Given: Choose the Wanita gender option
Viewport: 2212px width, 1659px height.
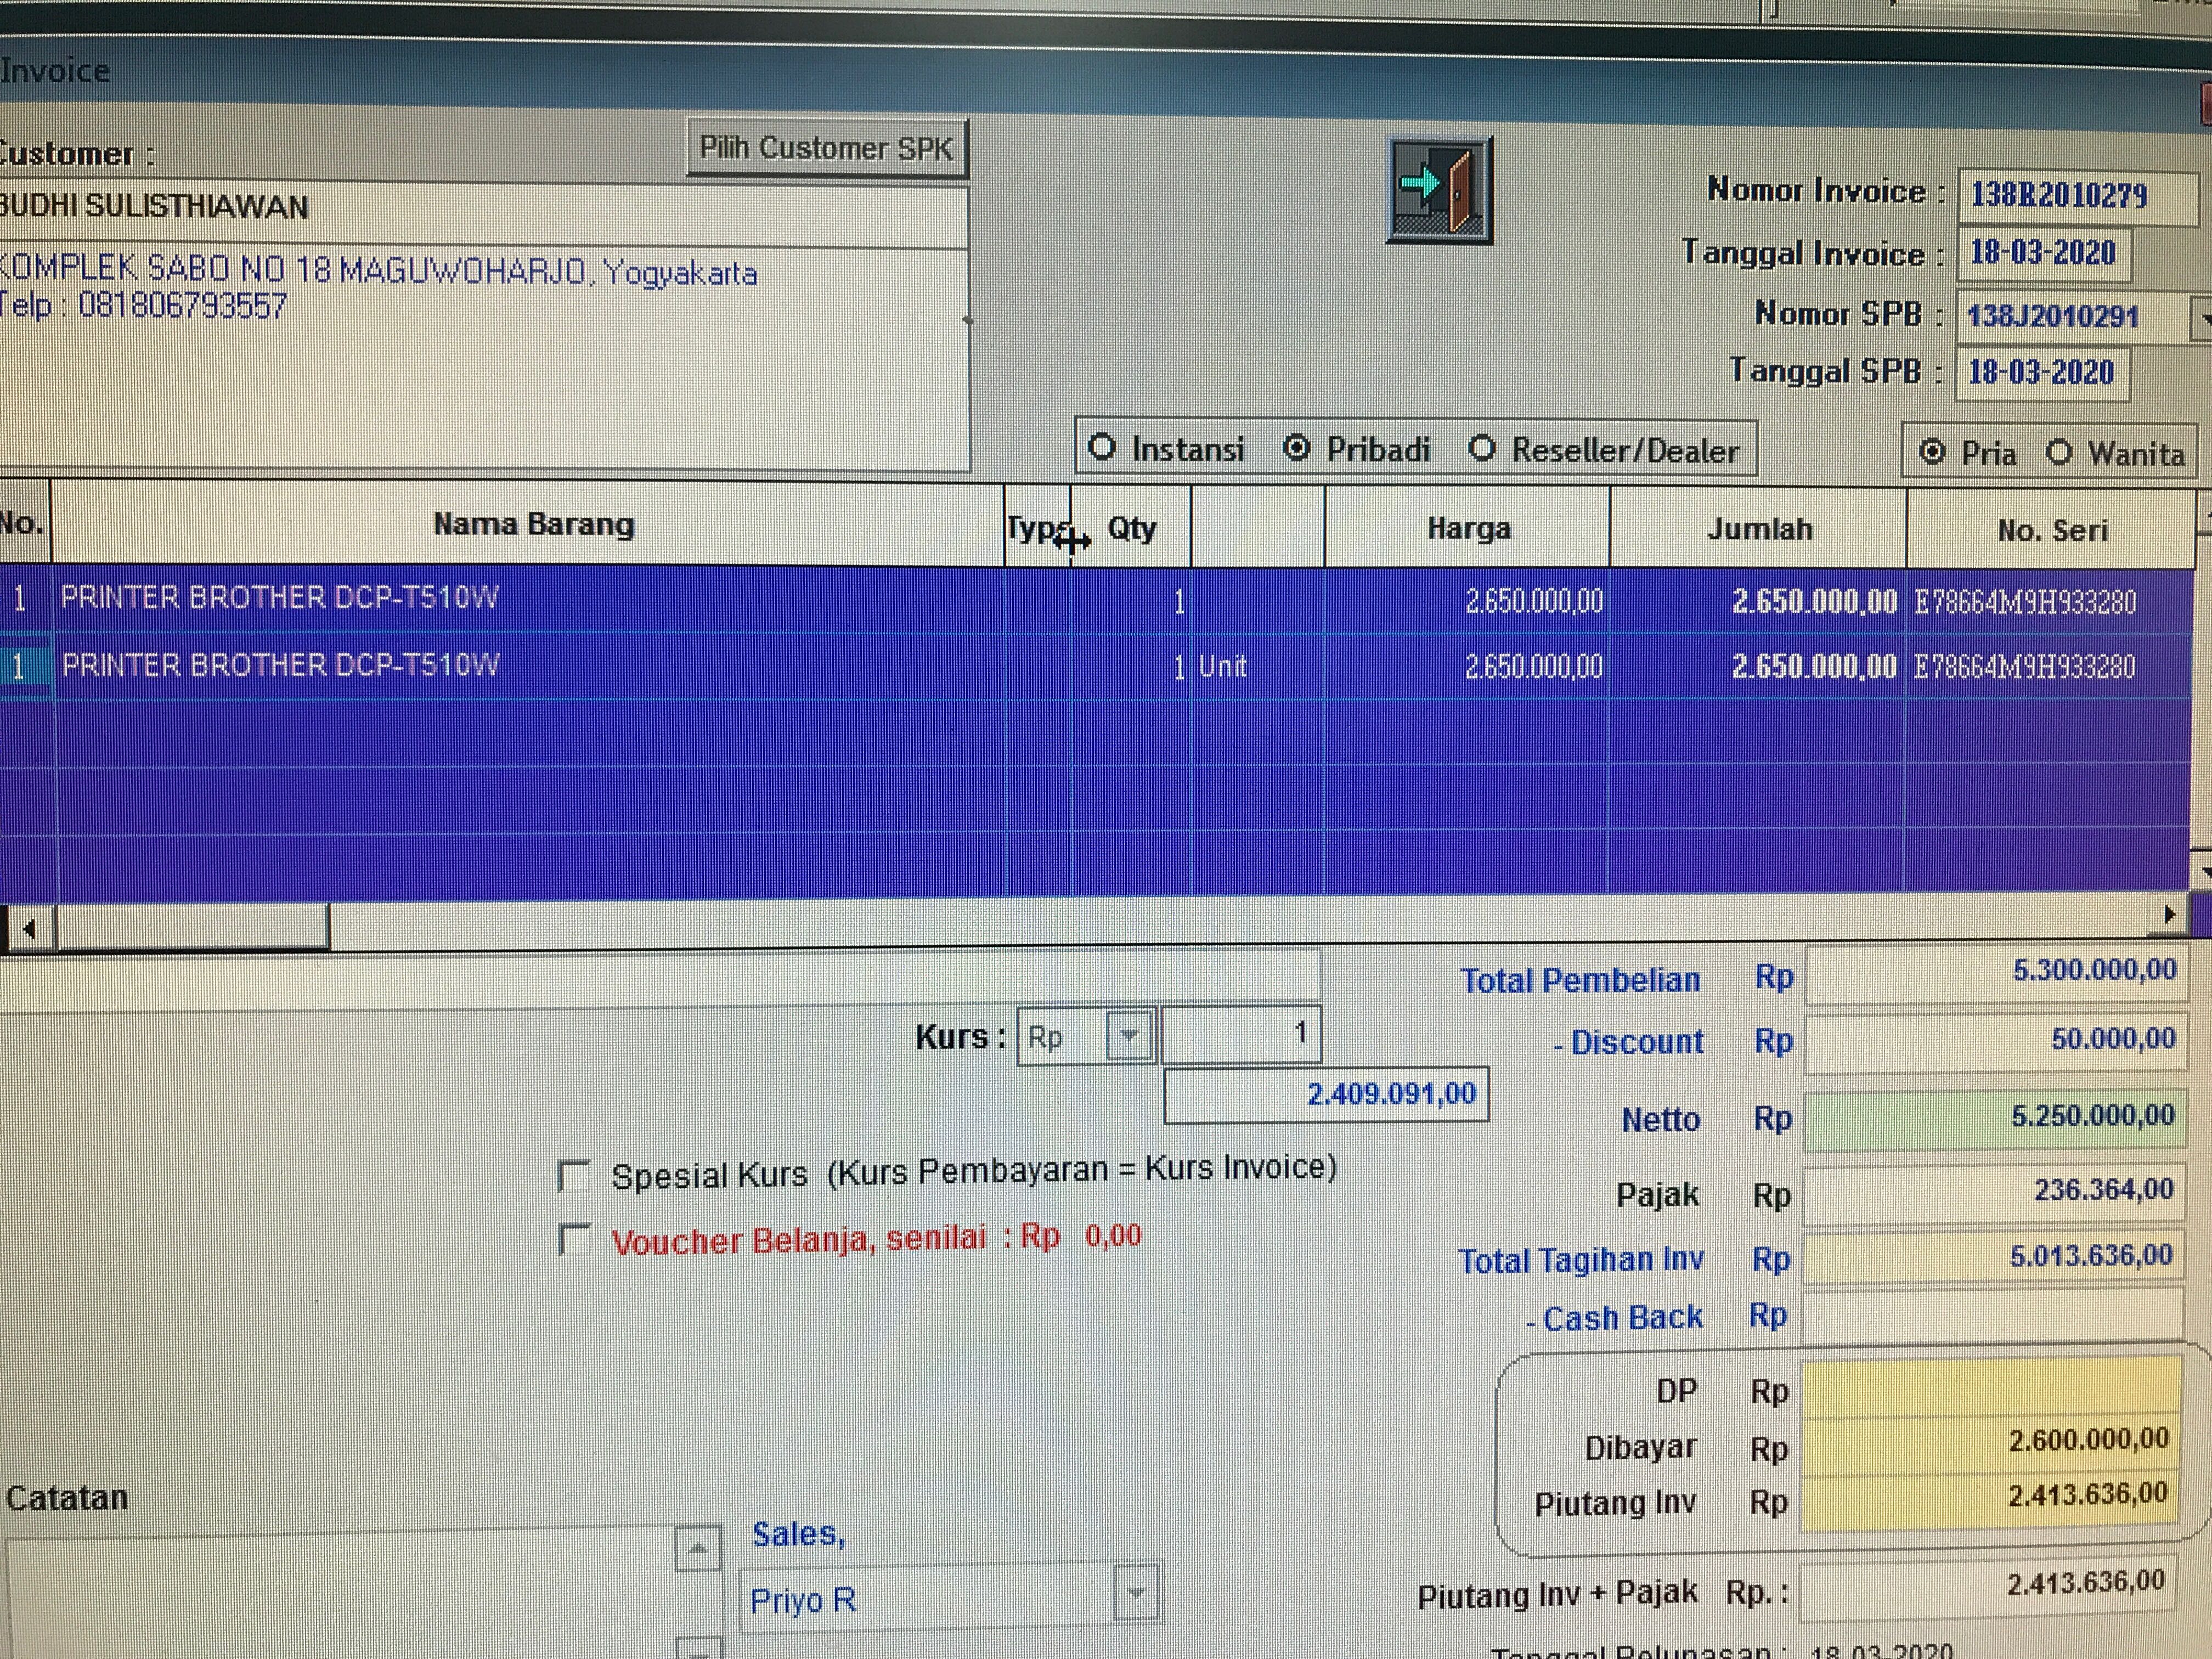Looking at the screenshot, I should (2059, 453).
